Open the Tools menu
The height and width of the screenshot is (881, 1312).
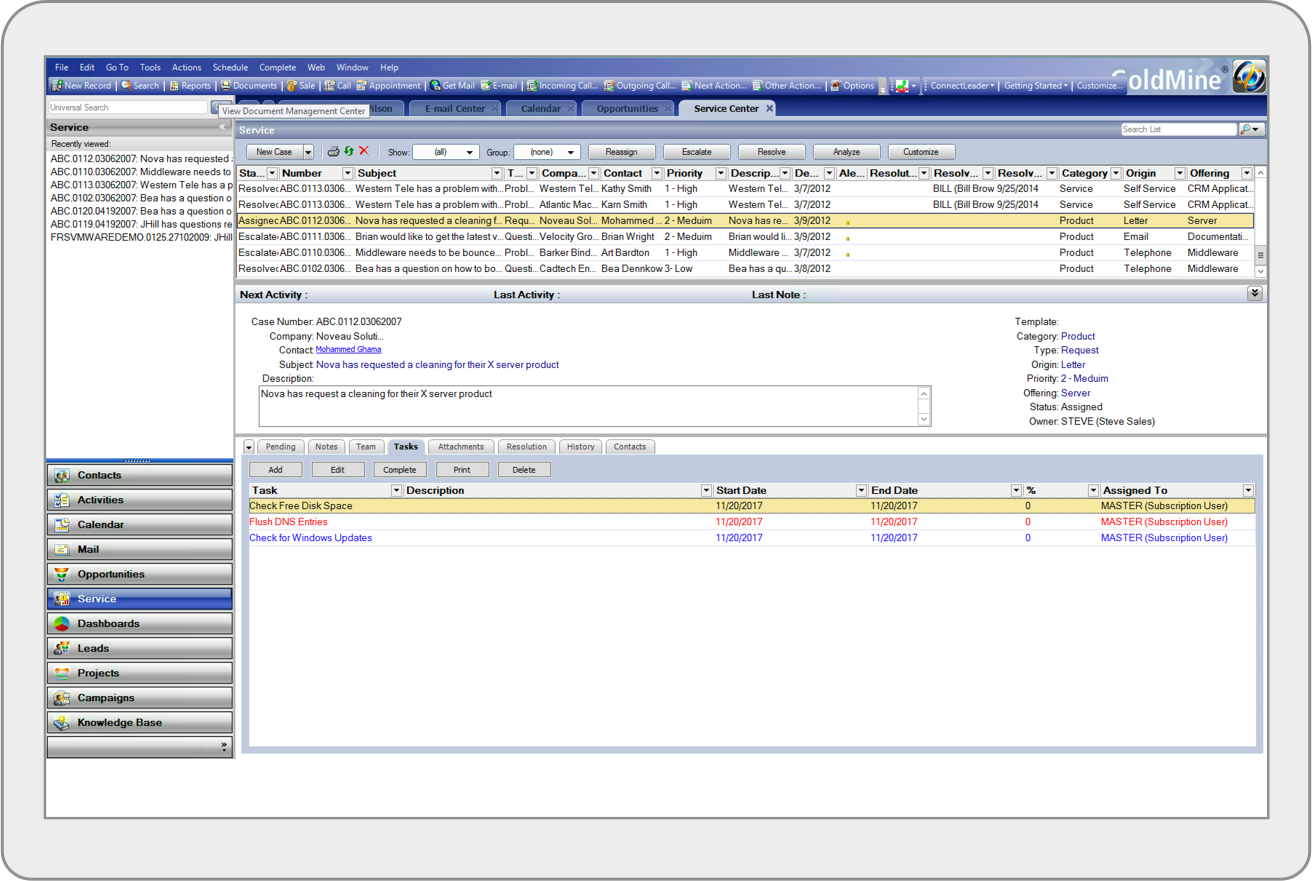coord(150,68)
